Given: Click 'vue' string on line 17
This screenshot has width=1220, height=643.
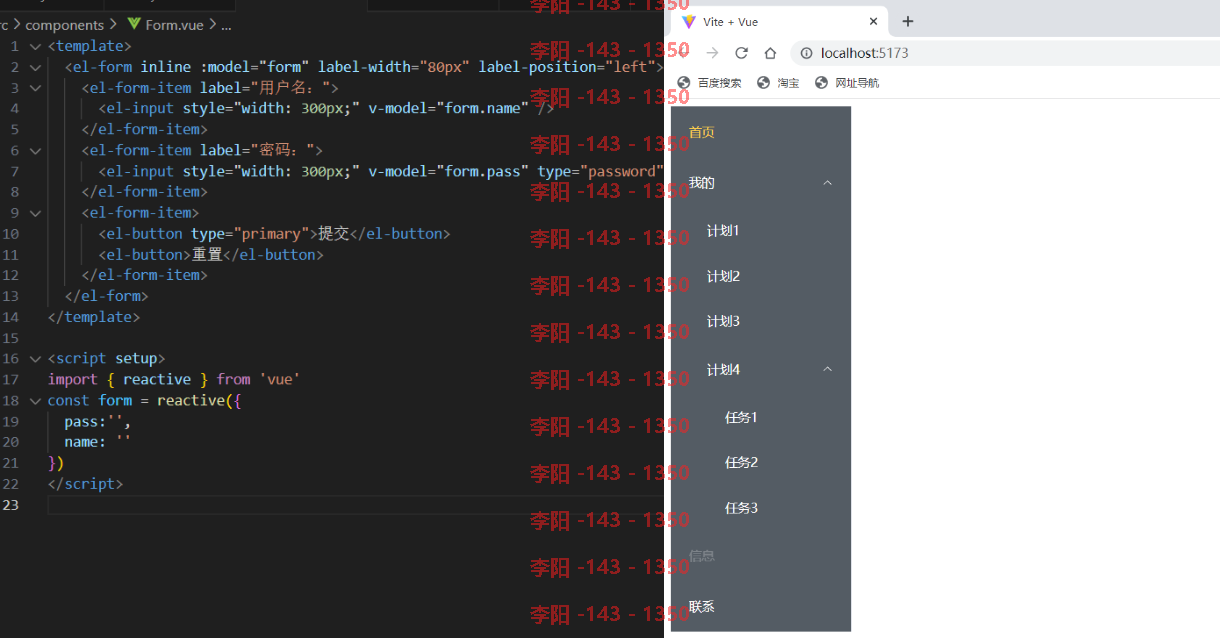Looking at the screenshot, I should click(280, 380).
